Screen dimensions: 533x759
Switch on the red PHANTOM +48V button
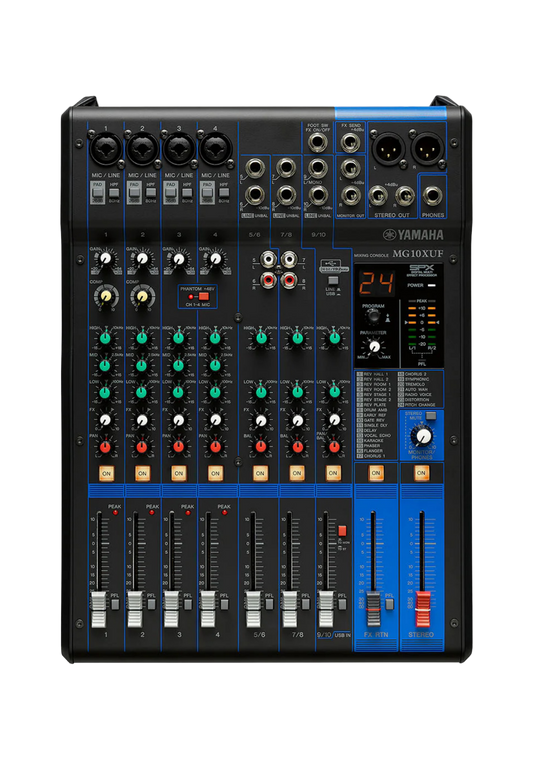click(204, 296)
